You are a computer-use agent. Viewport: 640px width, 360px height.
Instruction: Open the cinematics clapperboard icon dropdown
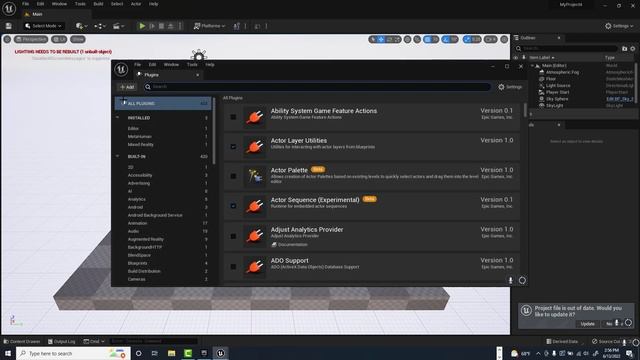point(118,26)
